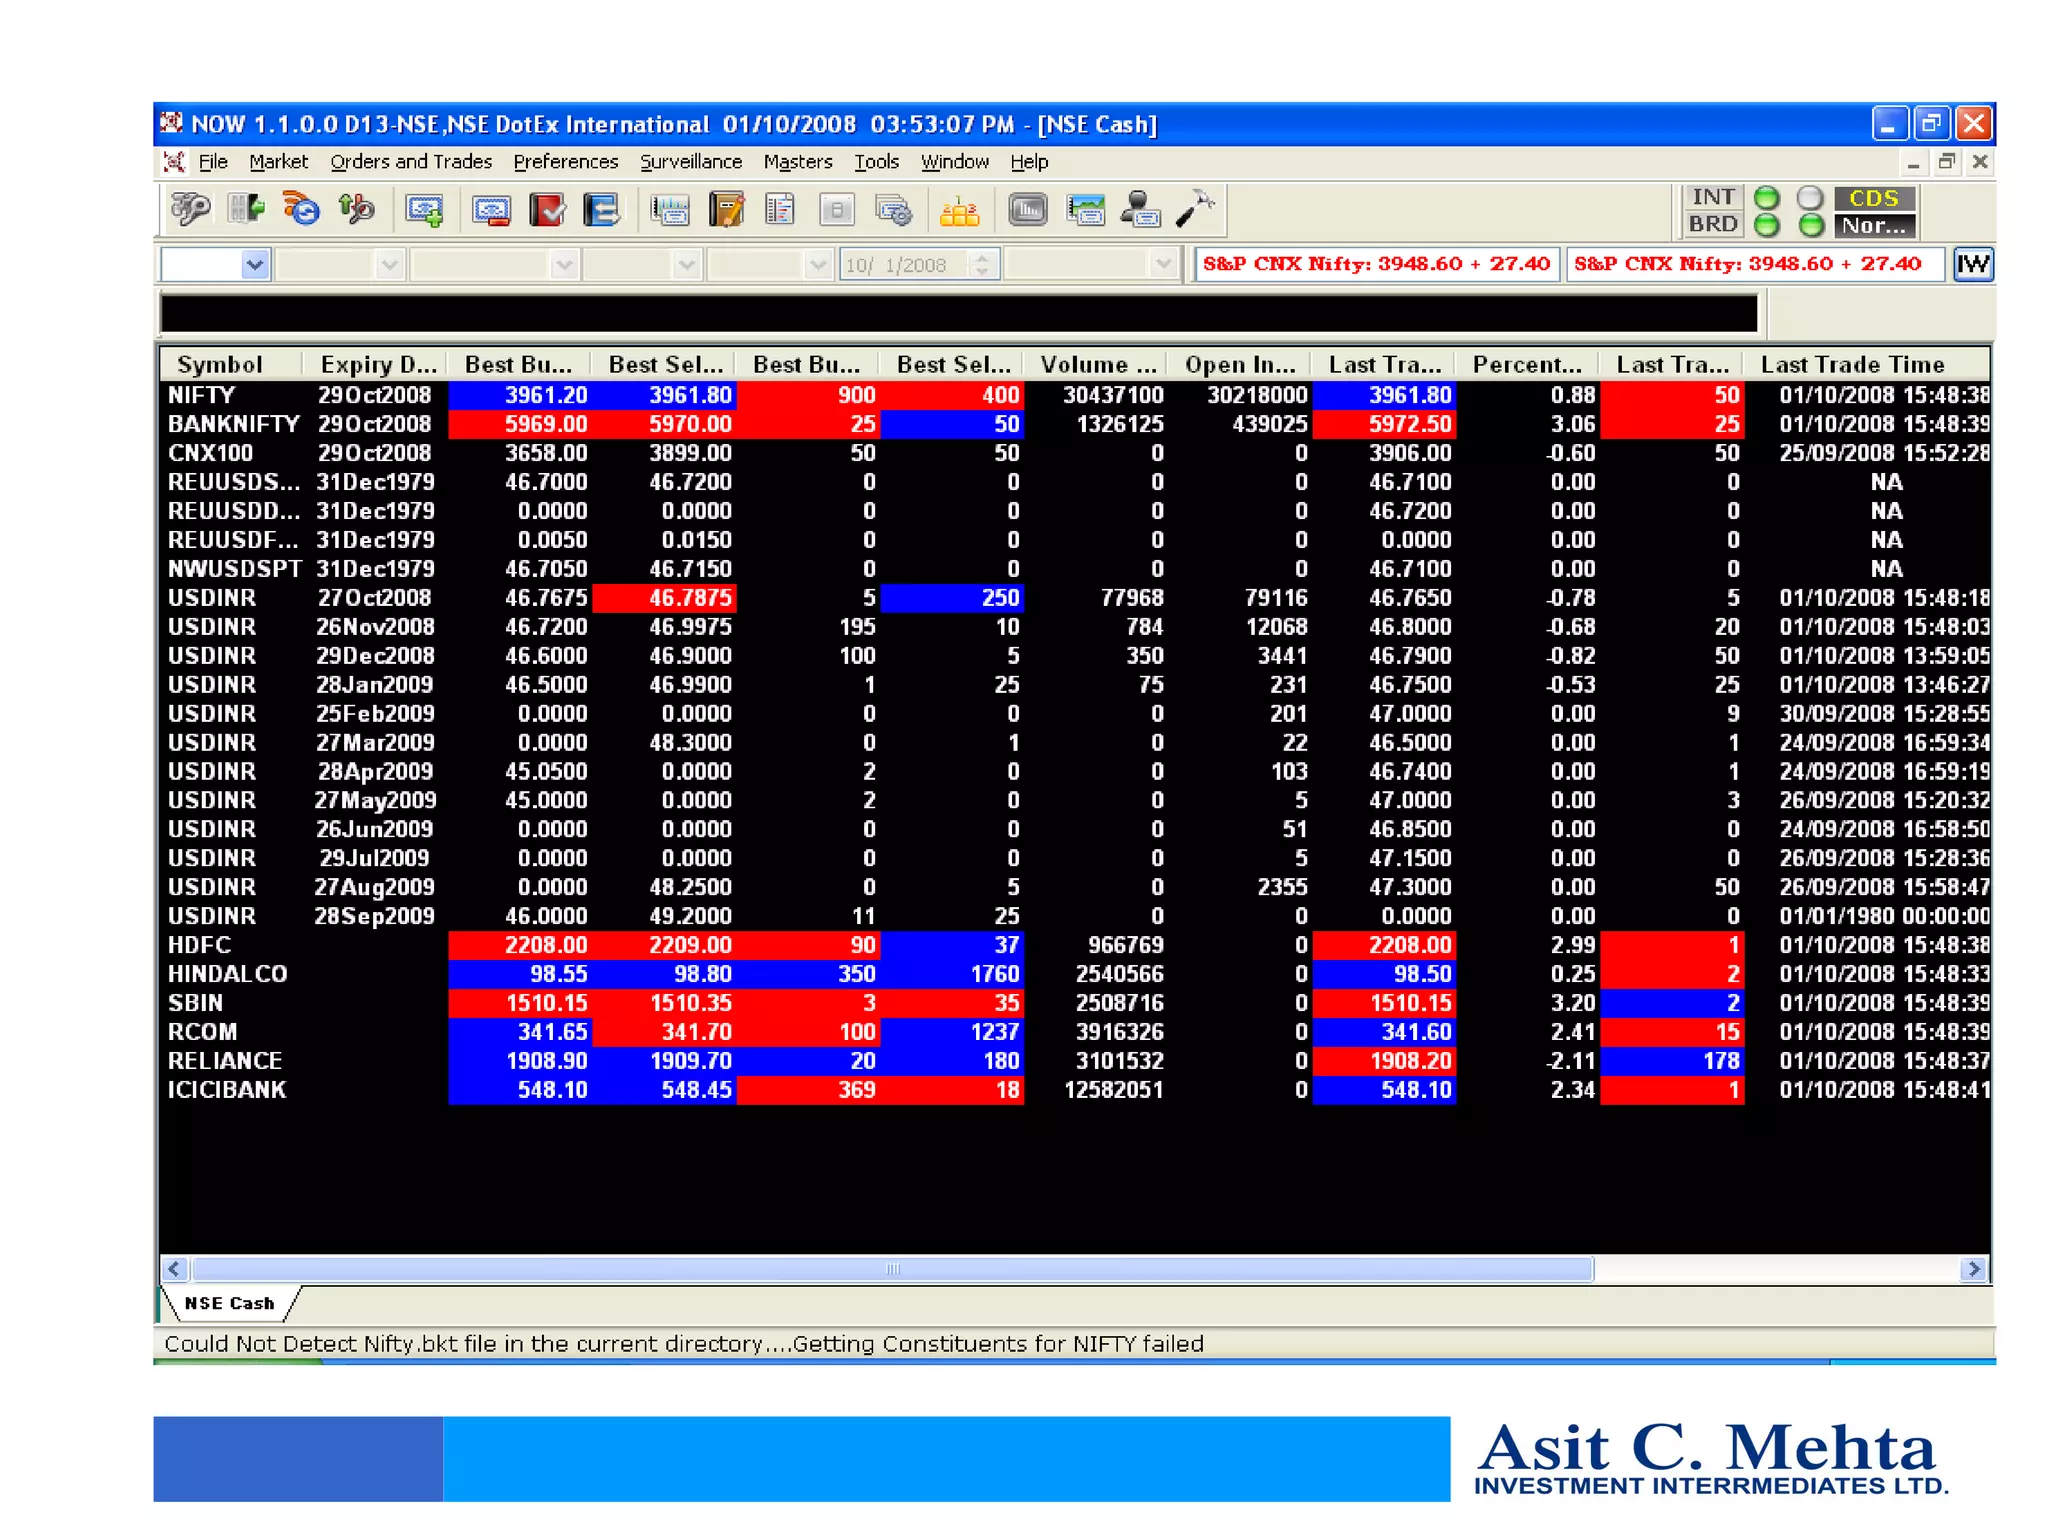
Task: Click the brown notebook with pencil icon
Action: point(726,210)
